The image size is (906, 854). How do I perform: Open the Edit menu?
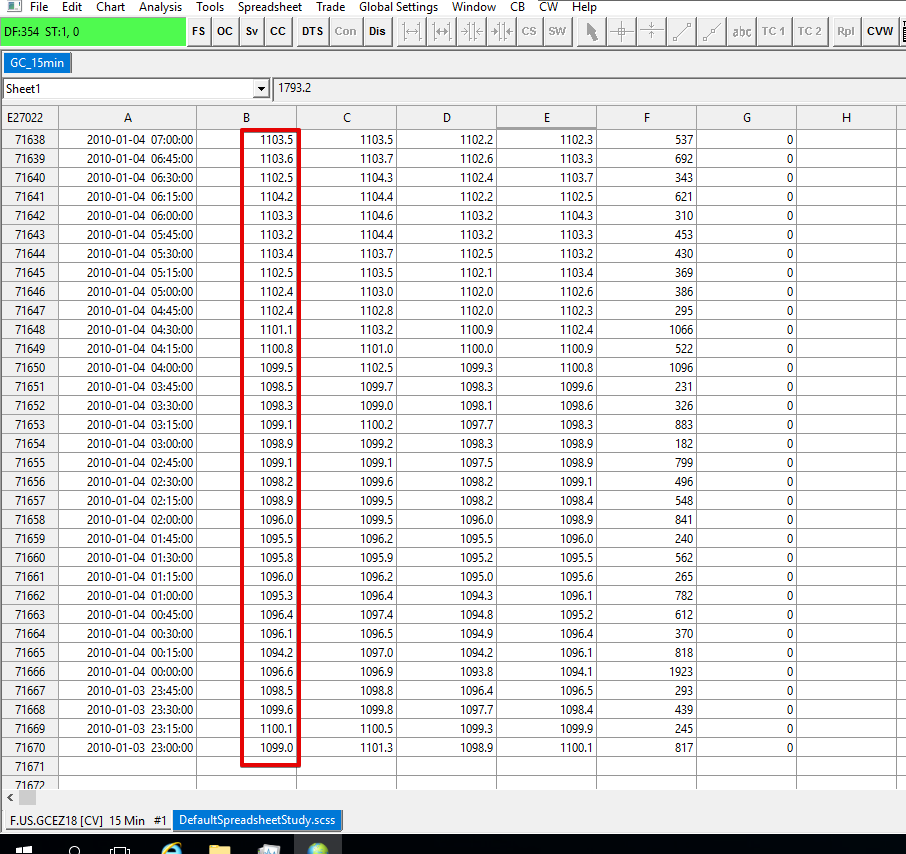pyautogui.click(x=72, y=7)
